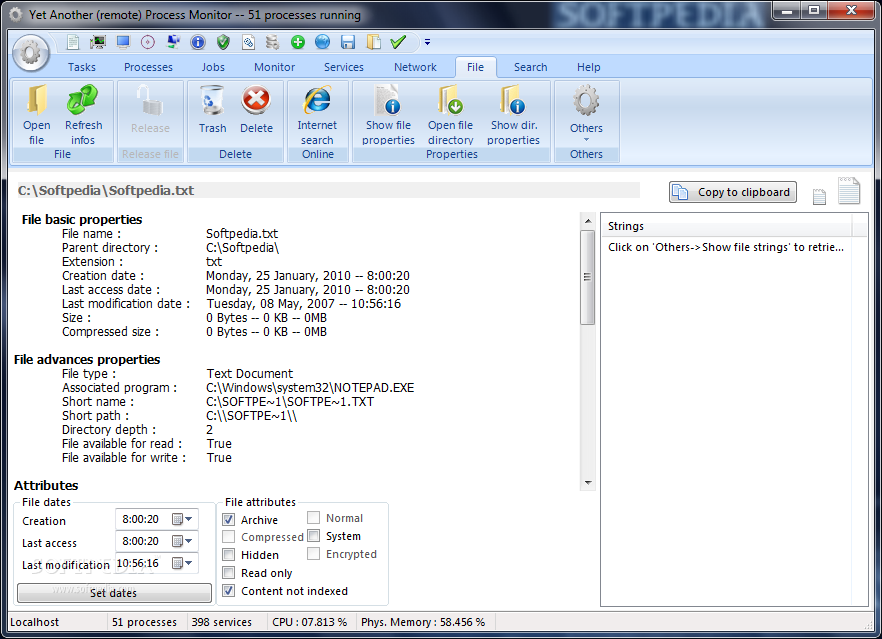
Task: Click the large page icon at top right
Action: [849, 190]
